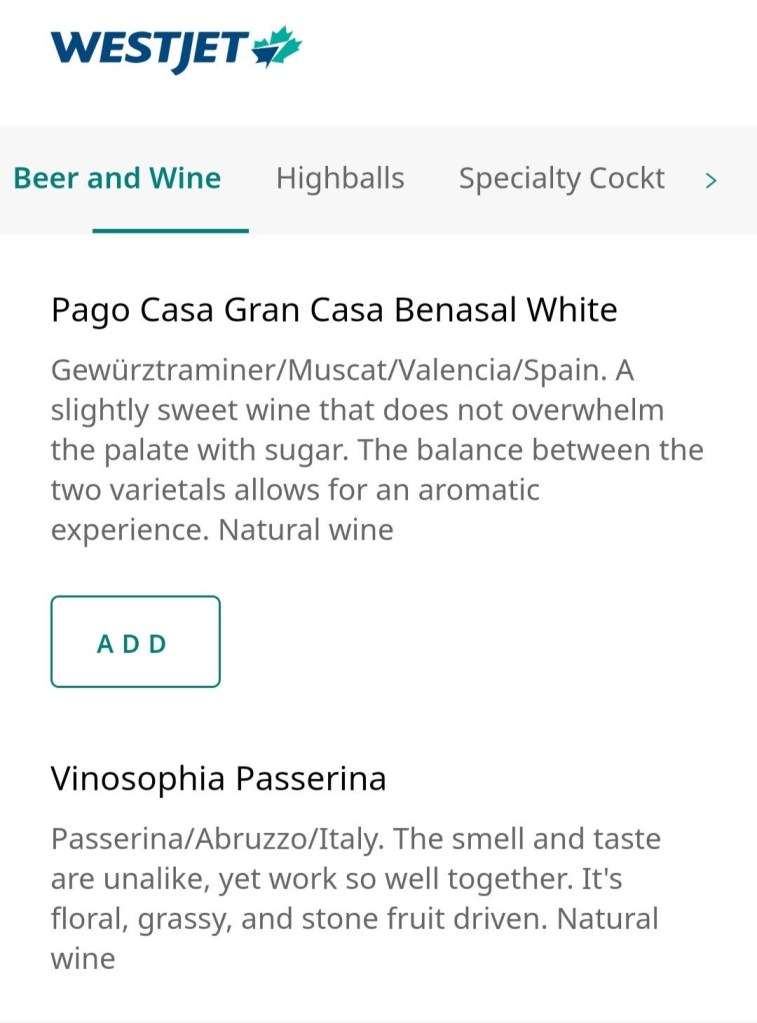Click "slightly sweet wine" description line
This screenshot has width=757, height=1023.
(x=357, y=410)
